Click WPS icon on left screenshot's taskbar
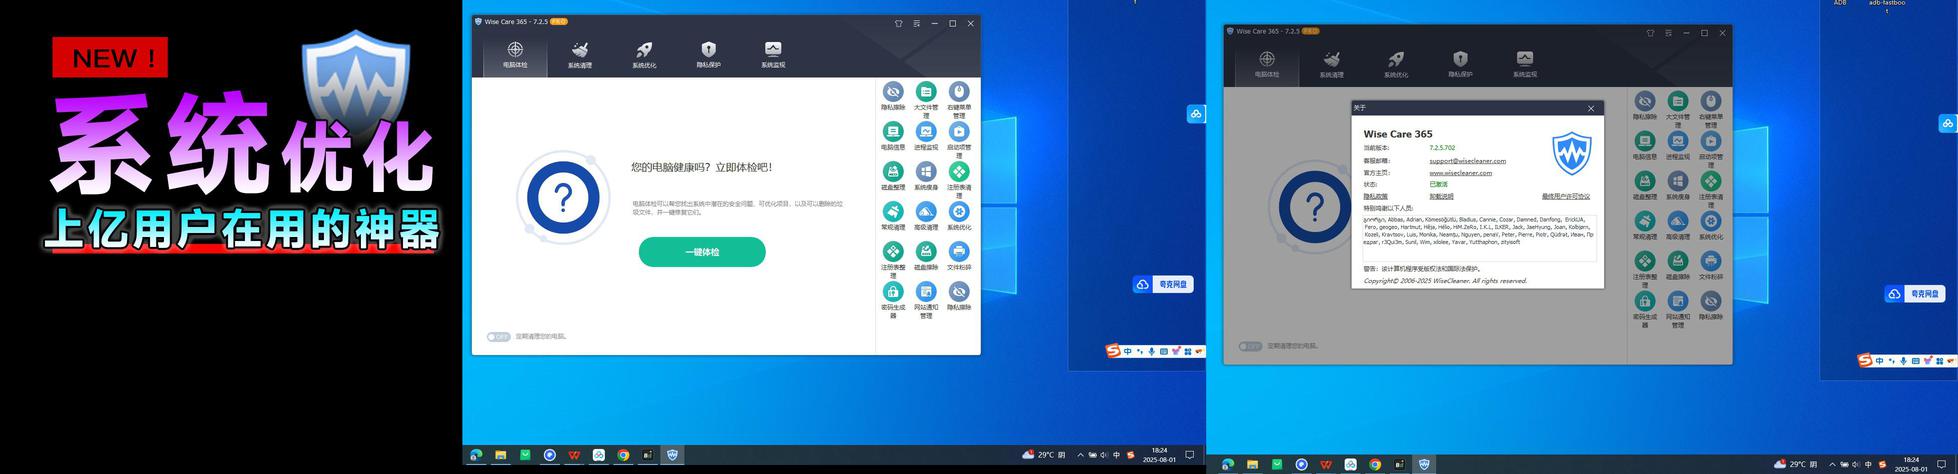 (x=574, y=455)
